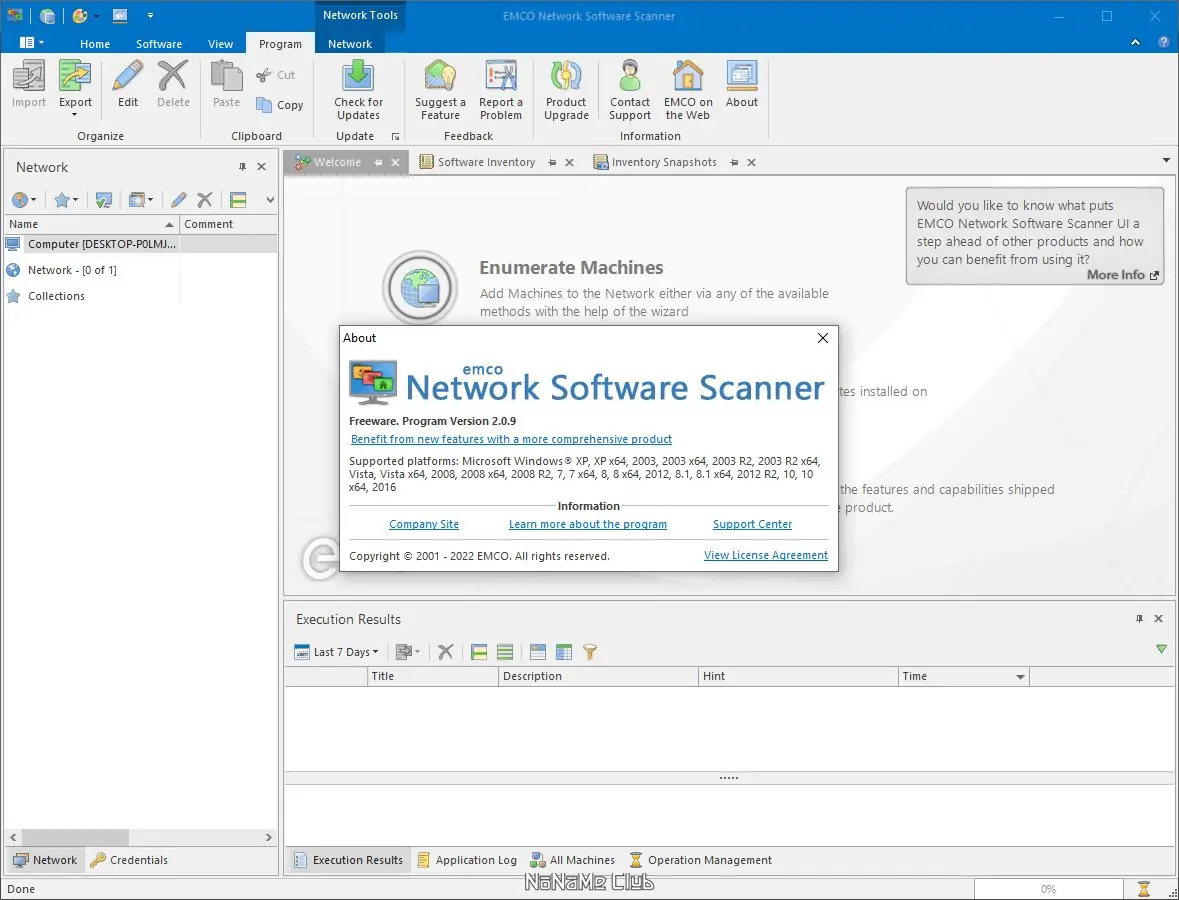The image size is (1179, 900).
Task: Click the funnel filter icon in Execution Results
Action: coord(590,652)
